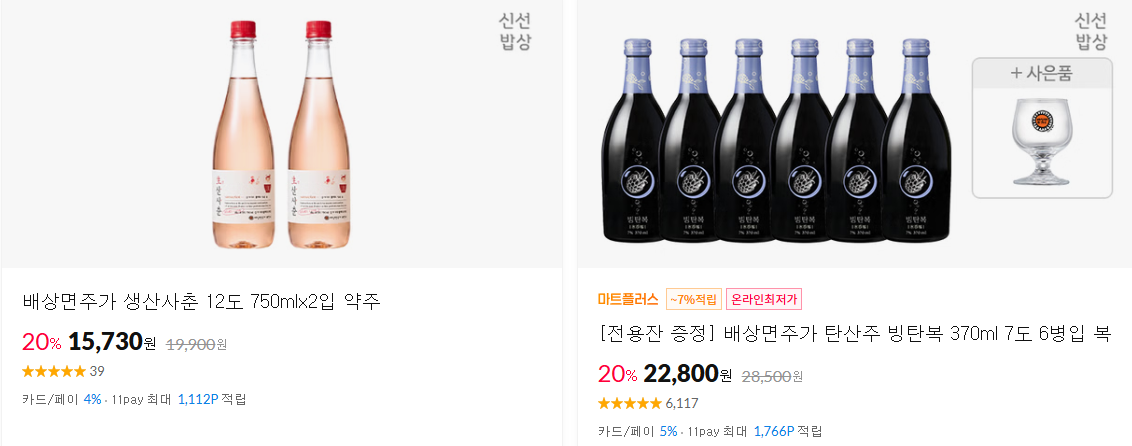Open the pink 생산사춘 two-bottle product image
This screenshot has width=1132, height=446.
(281, 134)
